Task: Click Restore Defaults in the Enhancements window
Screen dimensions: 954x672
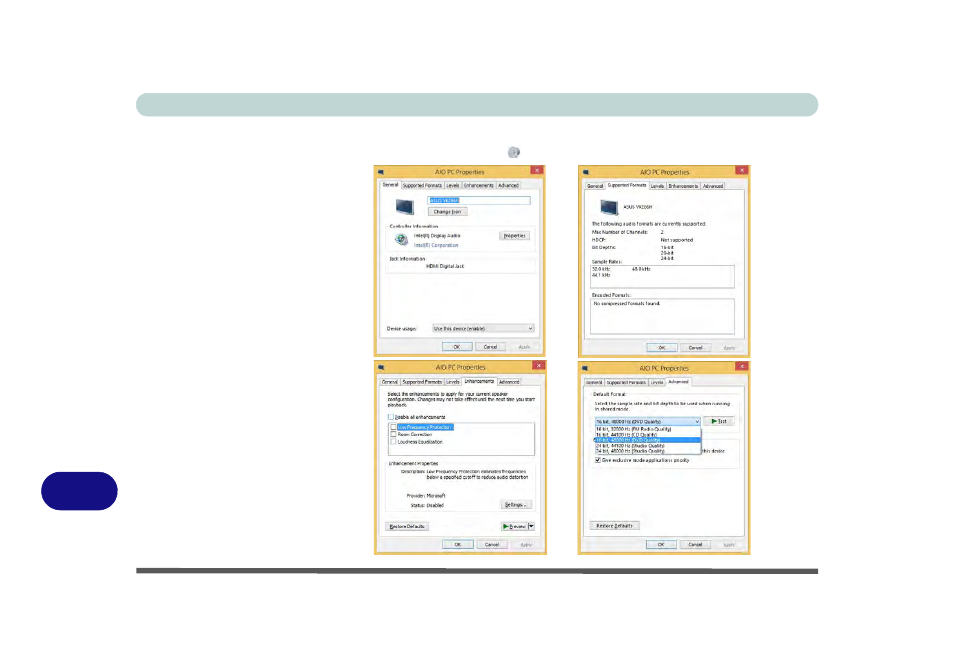Action: coord(407,526)
